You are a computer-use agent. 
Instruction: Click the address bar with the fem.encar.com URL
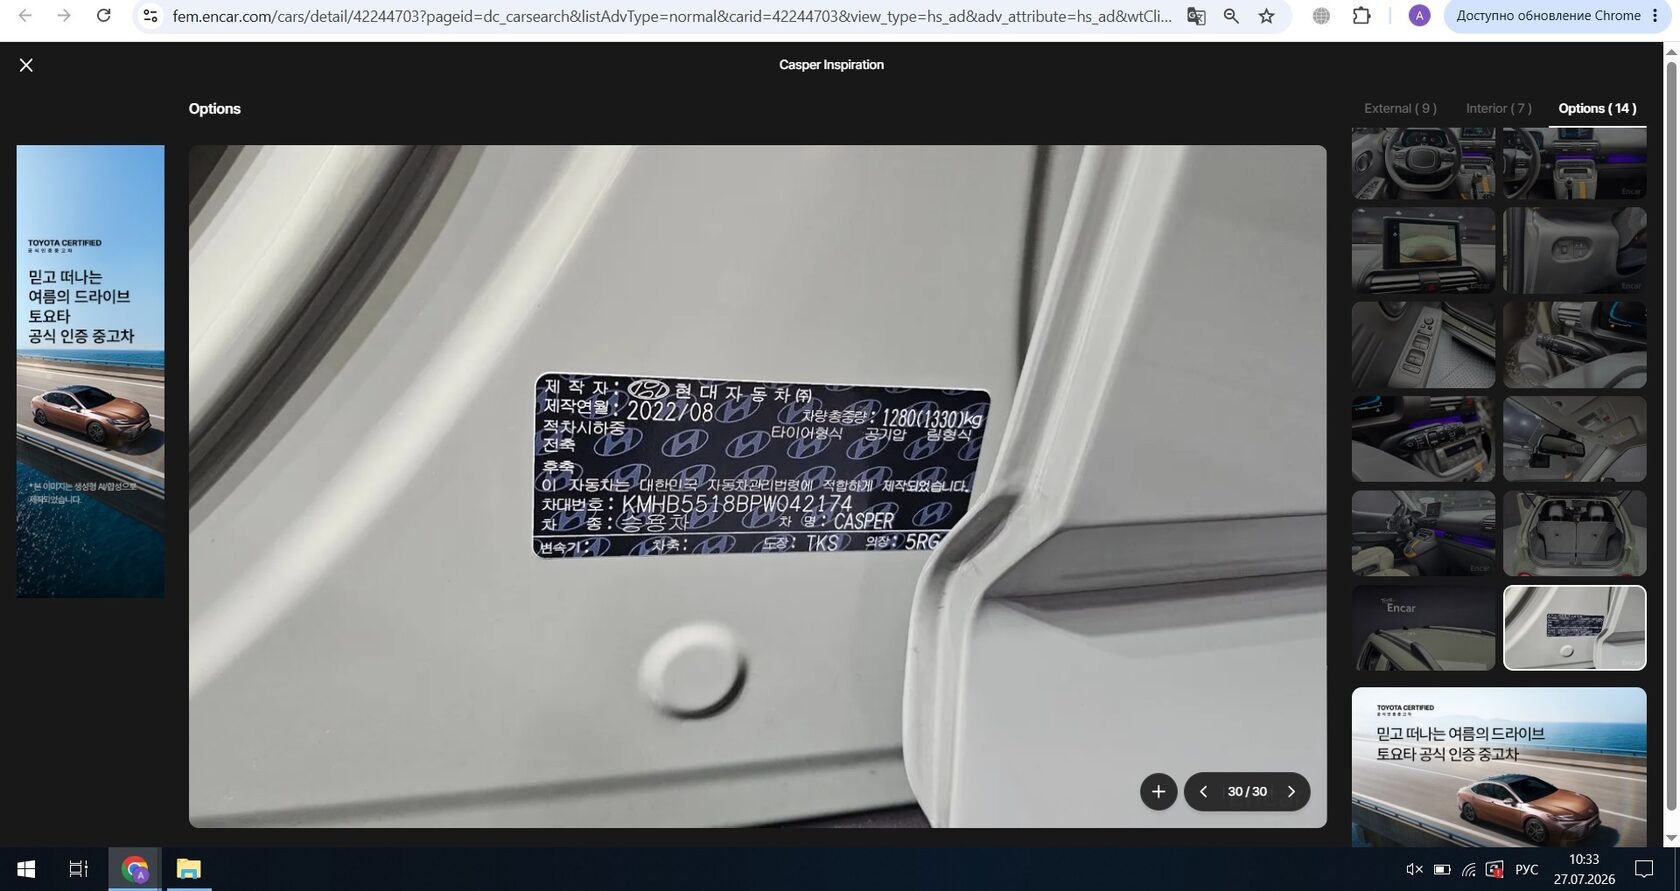tap(670, 16)
